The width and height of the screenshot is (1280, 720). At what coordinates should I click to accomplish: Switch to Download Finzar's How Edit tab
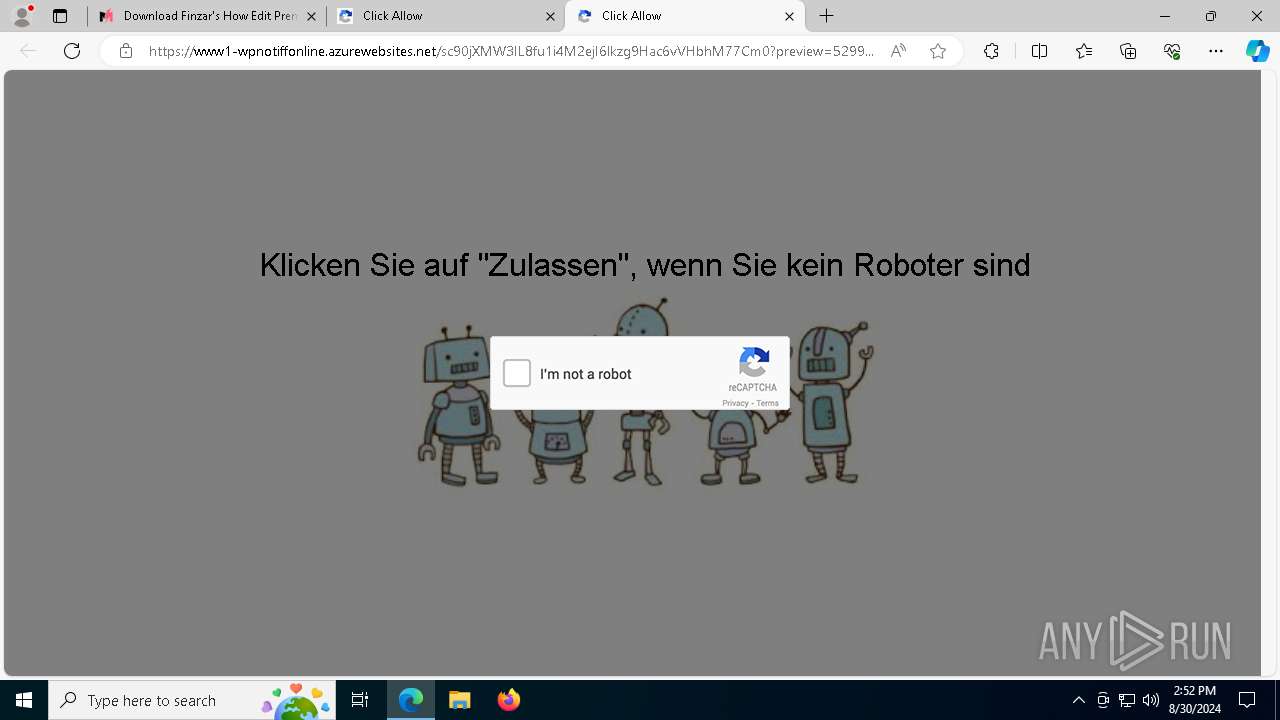coord(207,16)
